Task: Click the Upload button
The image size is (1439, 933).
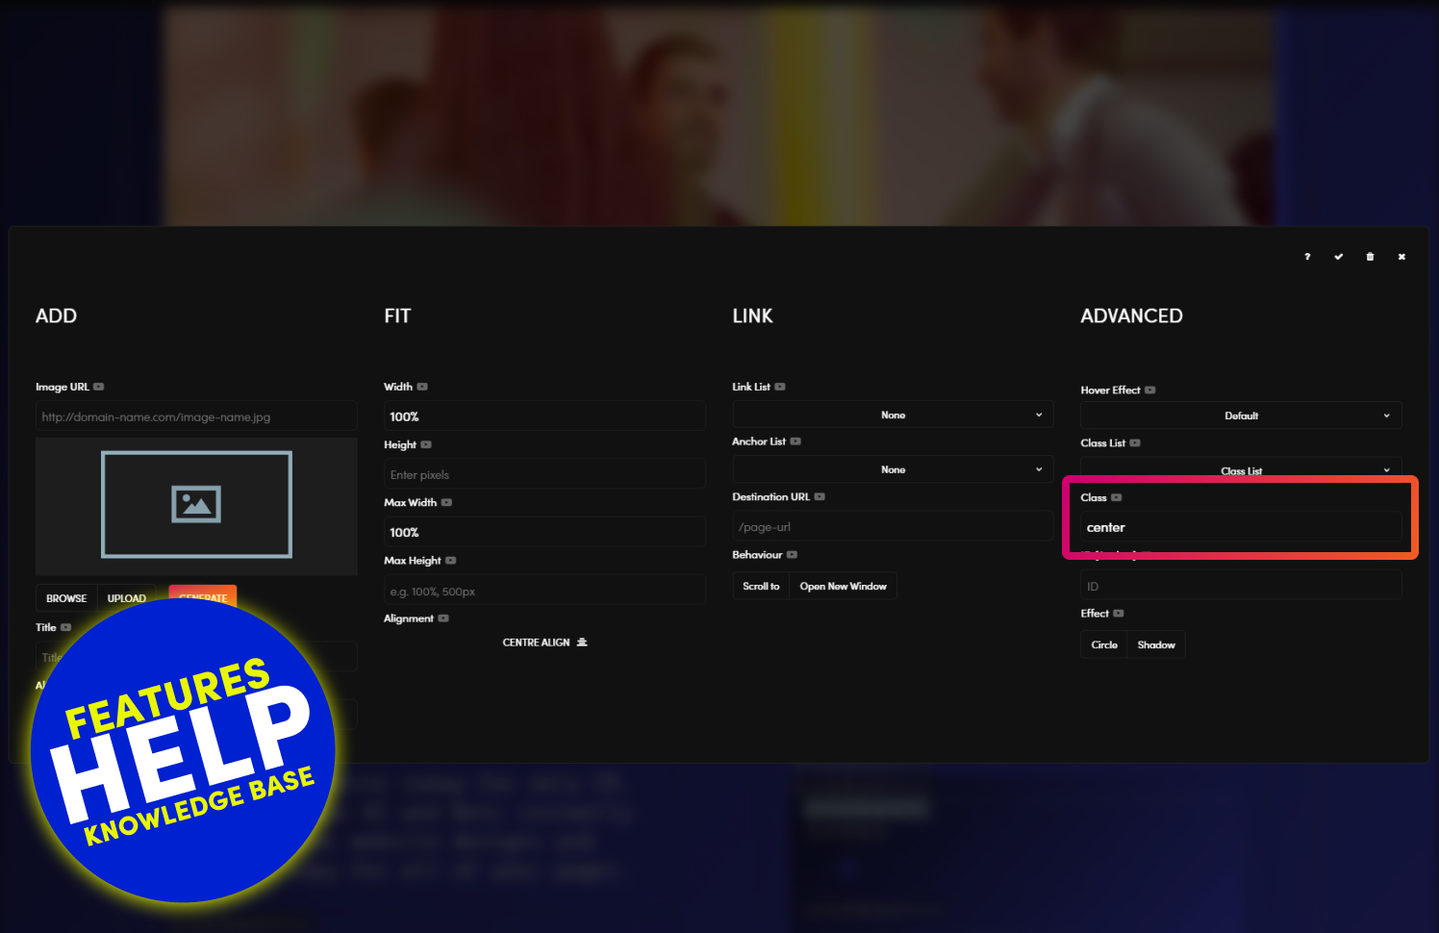Action: [x=127, y=598]
